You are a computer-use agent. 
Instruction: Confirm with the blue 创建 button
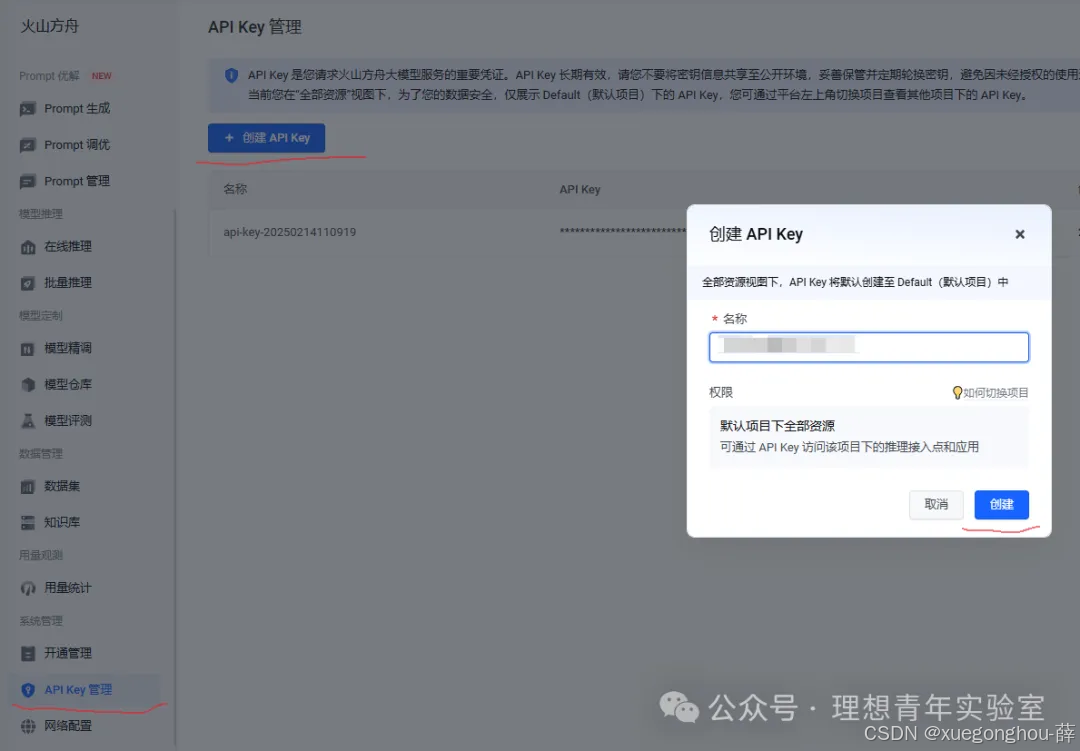pyautogui.click(x=1001, y=505)
